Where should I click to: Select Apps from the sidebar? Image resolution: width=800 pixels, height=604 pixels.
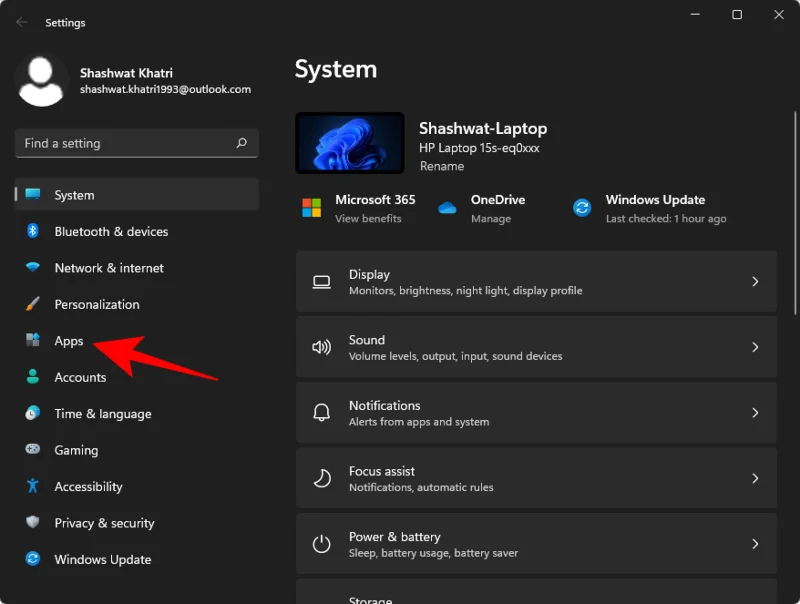(x=68, y=340)
